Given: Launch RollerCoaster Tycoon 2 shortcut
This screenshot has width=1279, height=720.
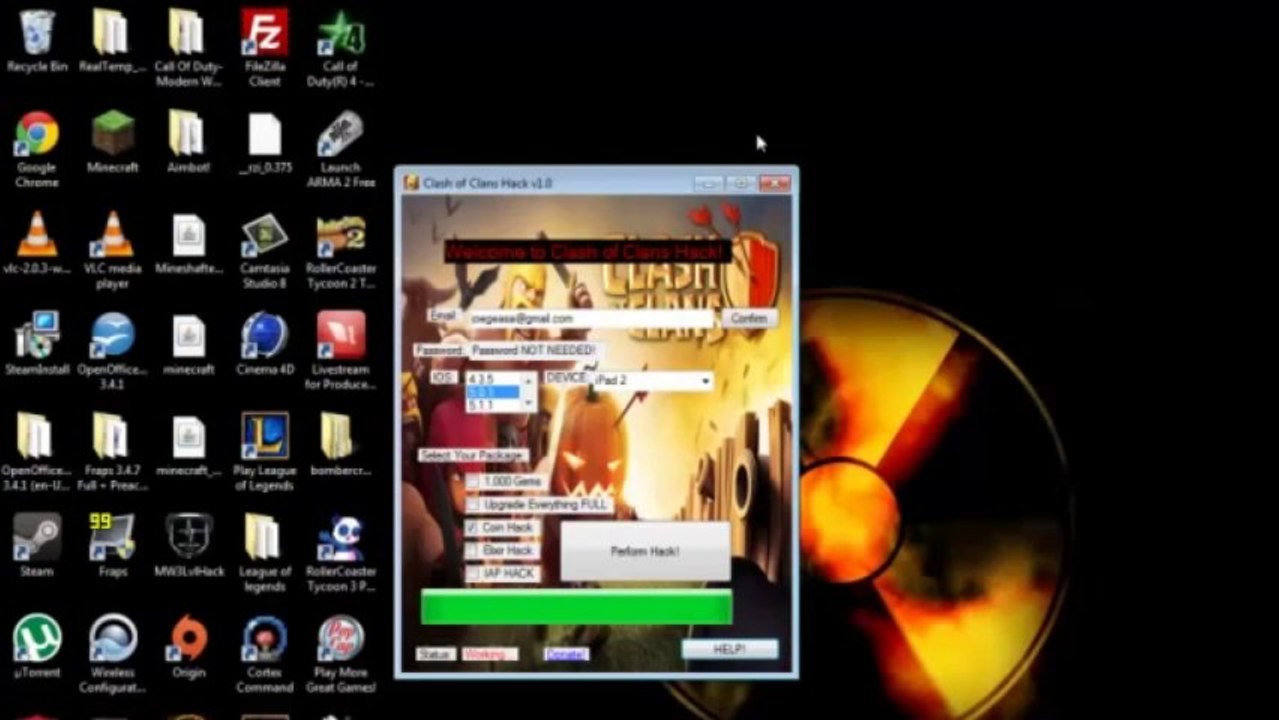Looking at the screenshot, I should (x=341, y=250).
